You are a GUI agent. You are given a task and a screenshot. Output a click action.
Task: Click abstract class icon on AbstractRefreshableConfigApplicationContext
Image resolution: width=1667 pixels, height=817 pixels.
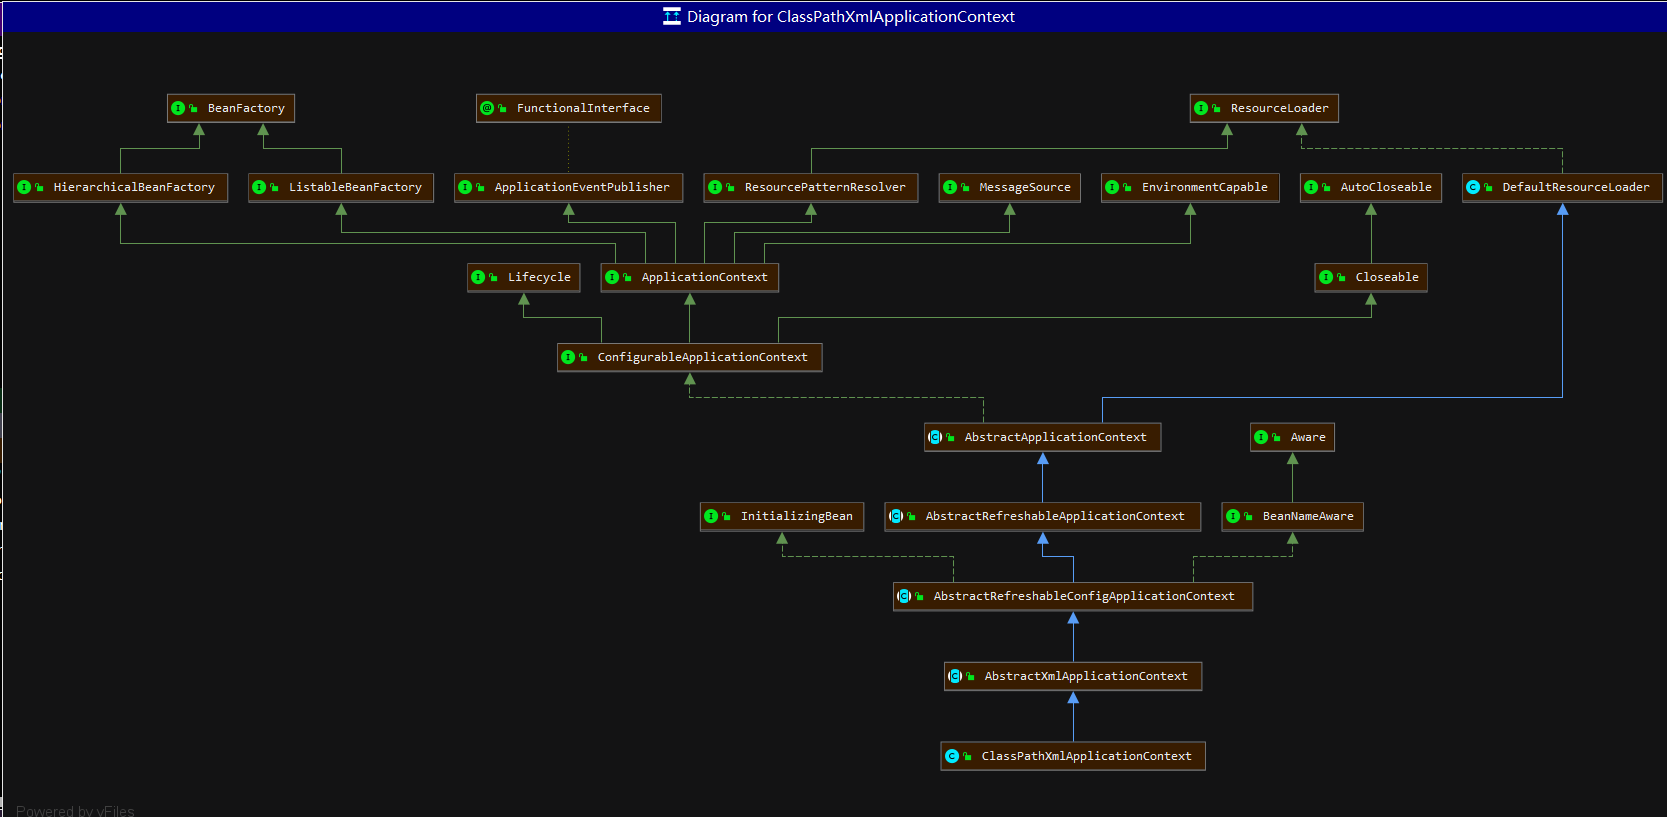(904, 596)
